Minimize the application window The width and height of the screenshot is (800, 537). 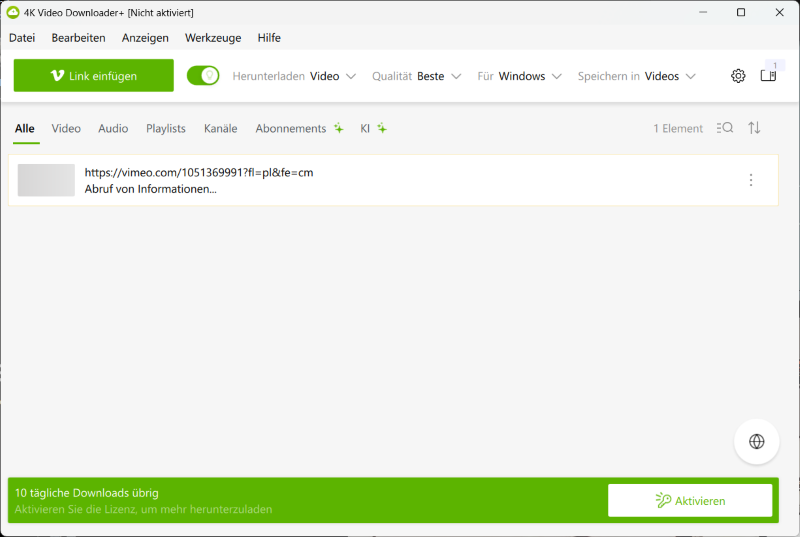click(x=703, y=12)
